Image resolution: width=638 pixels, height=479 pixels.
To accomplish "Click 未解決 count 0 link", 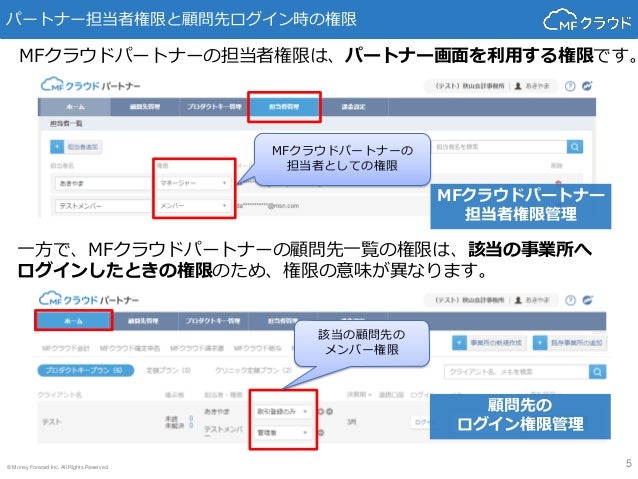I will point(191,425).
